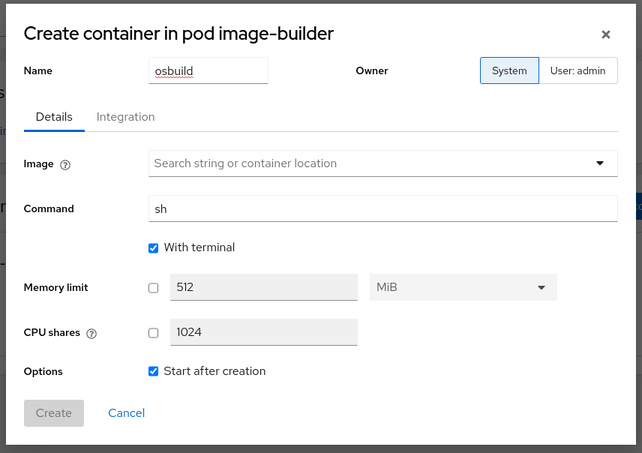The image size is (642, 453).
Task: Click the Create button
Action: coord(54,413)
